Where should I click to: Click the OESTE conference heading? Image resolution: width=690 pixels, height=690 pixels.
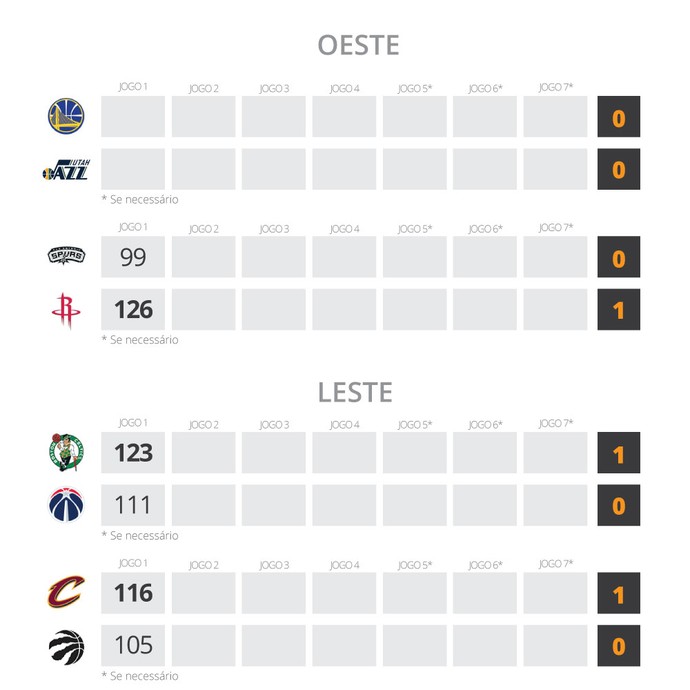click(358, 45)
